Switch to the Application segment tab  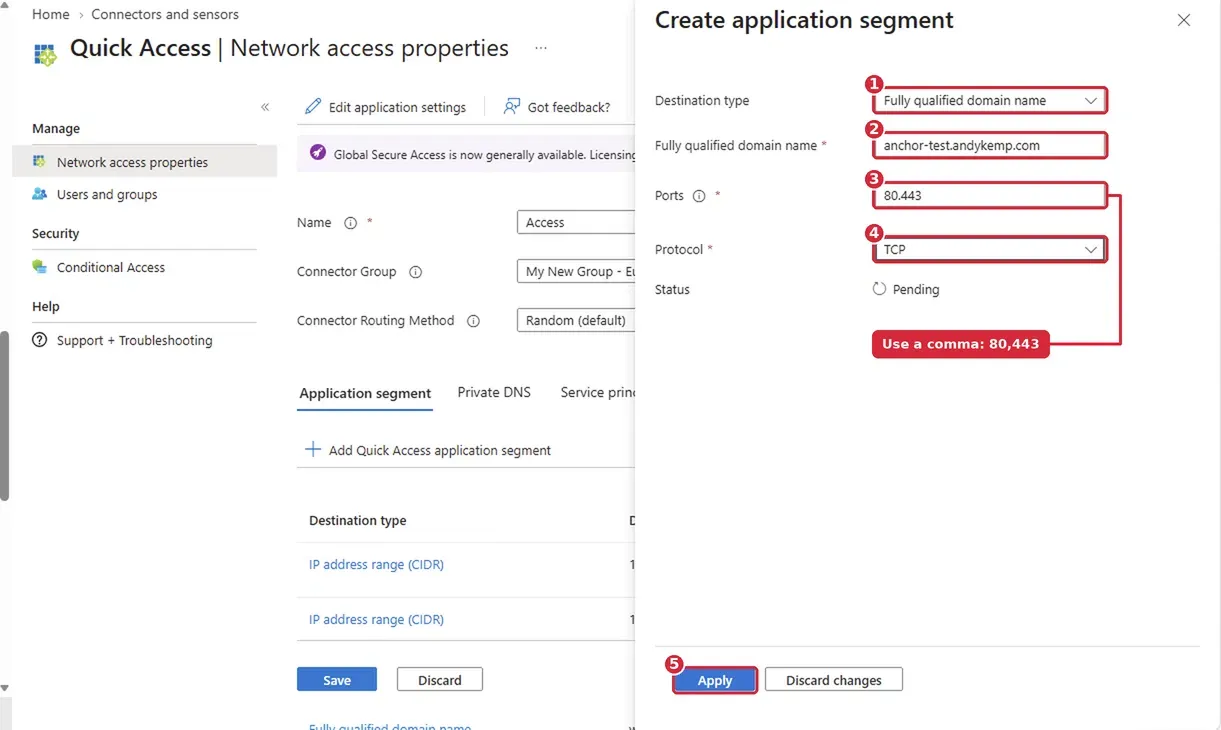tap(365, 393)
